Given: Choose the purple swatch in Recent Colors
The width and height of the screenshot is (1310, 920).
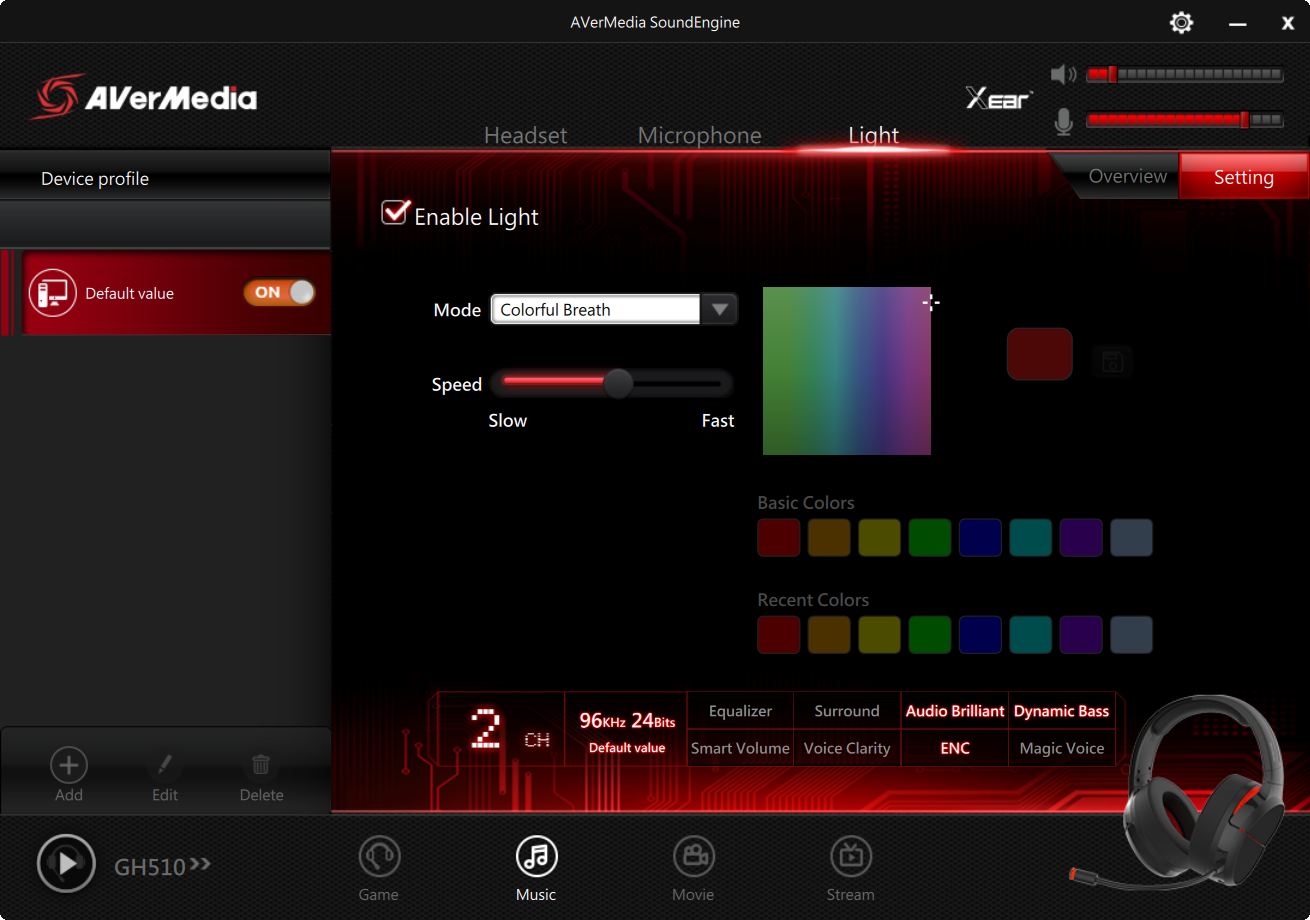Looking at the screenshot, I should pos(1081,635).
